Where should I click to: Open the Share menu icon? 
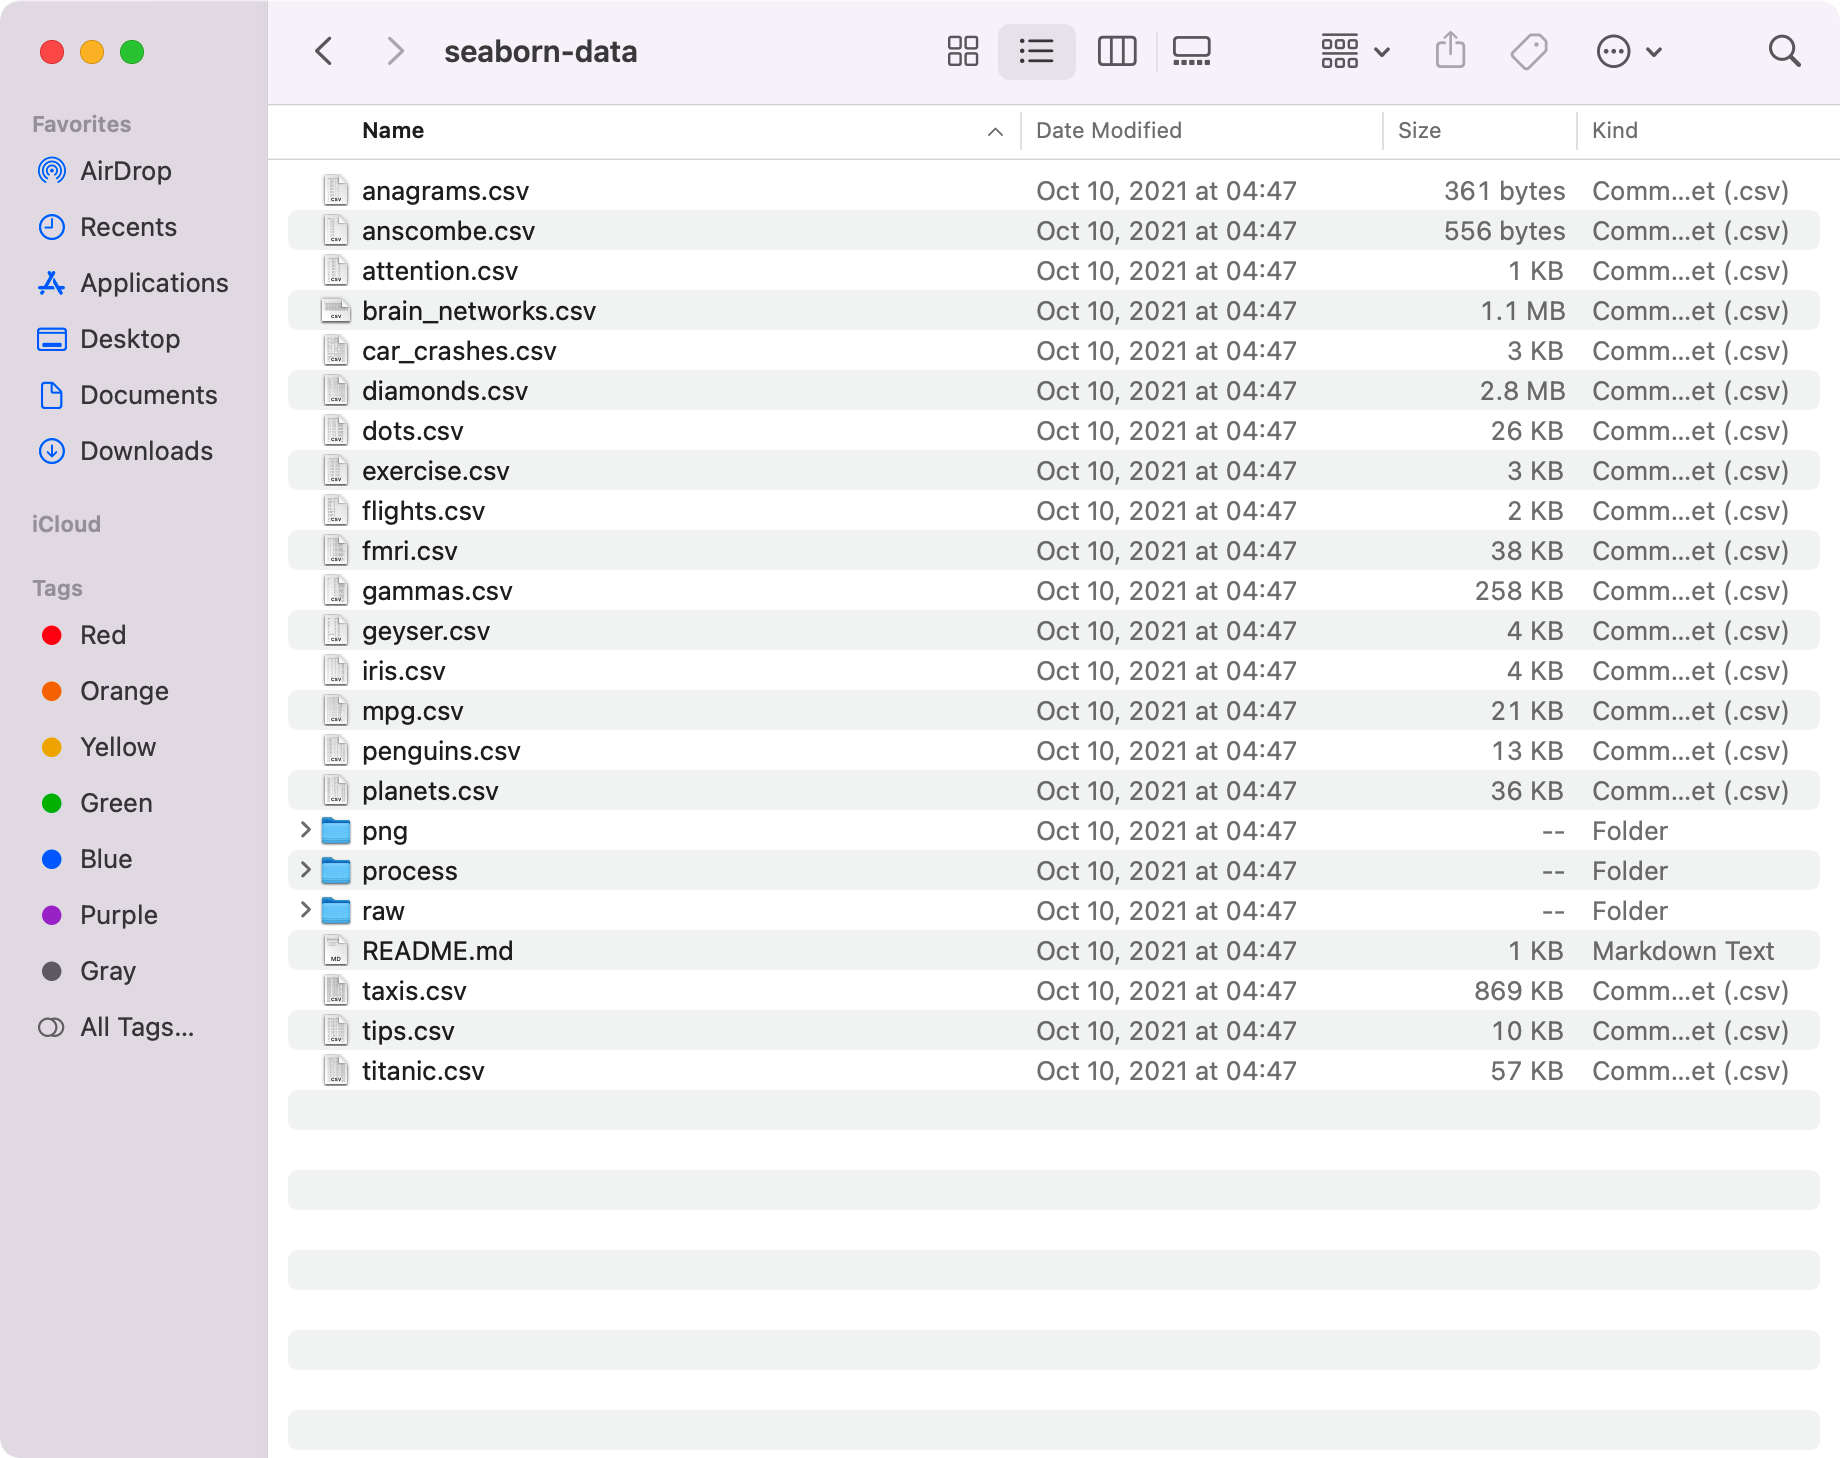coord(1449,50)
